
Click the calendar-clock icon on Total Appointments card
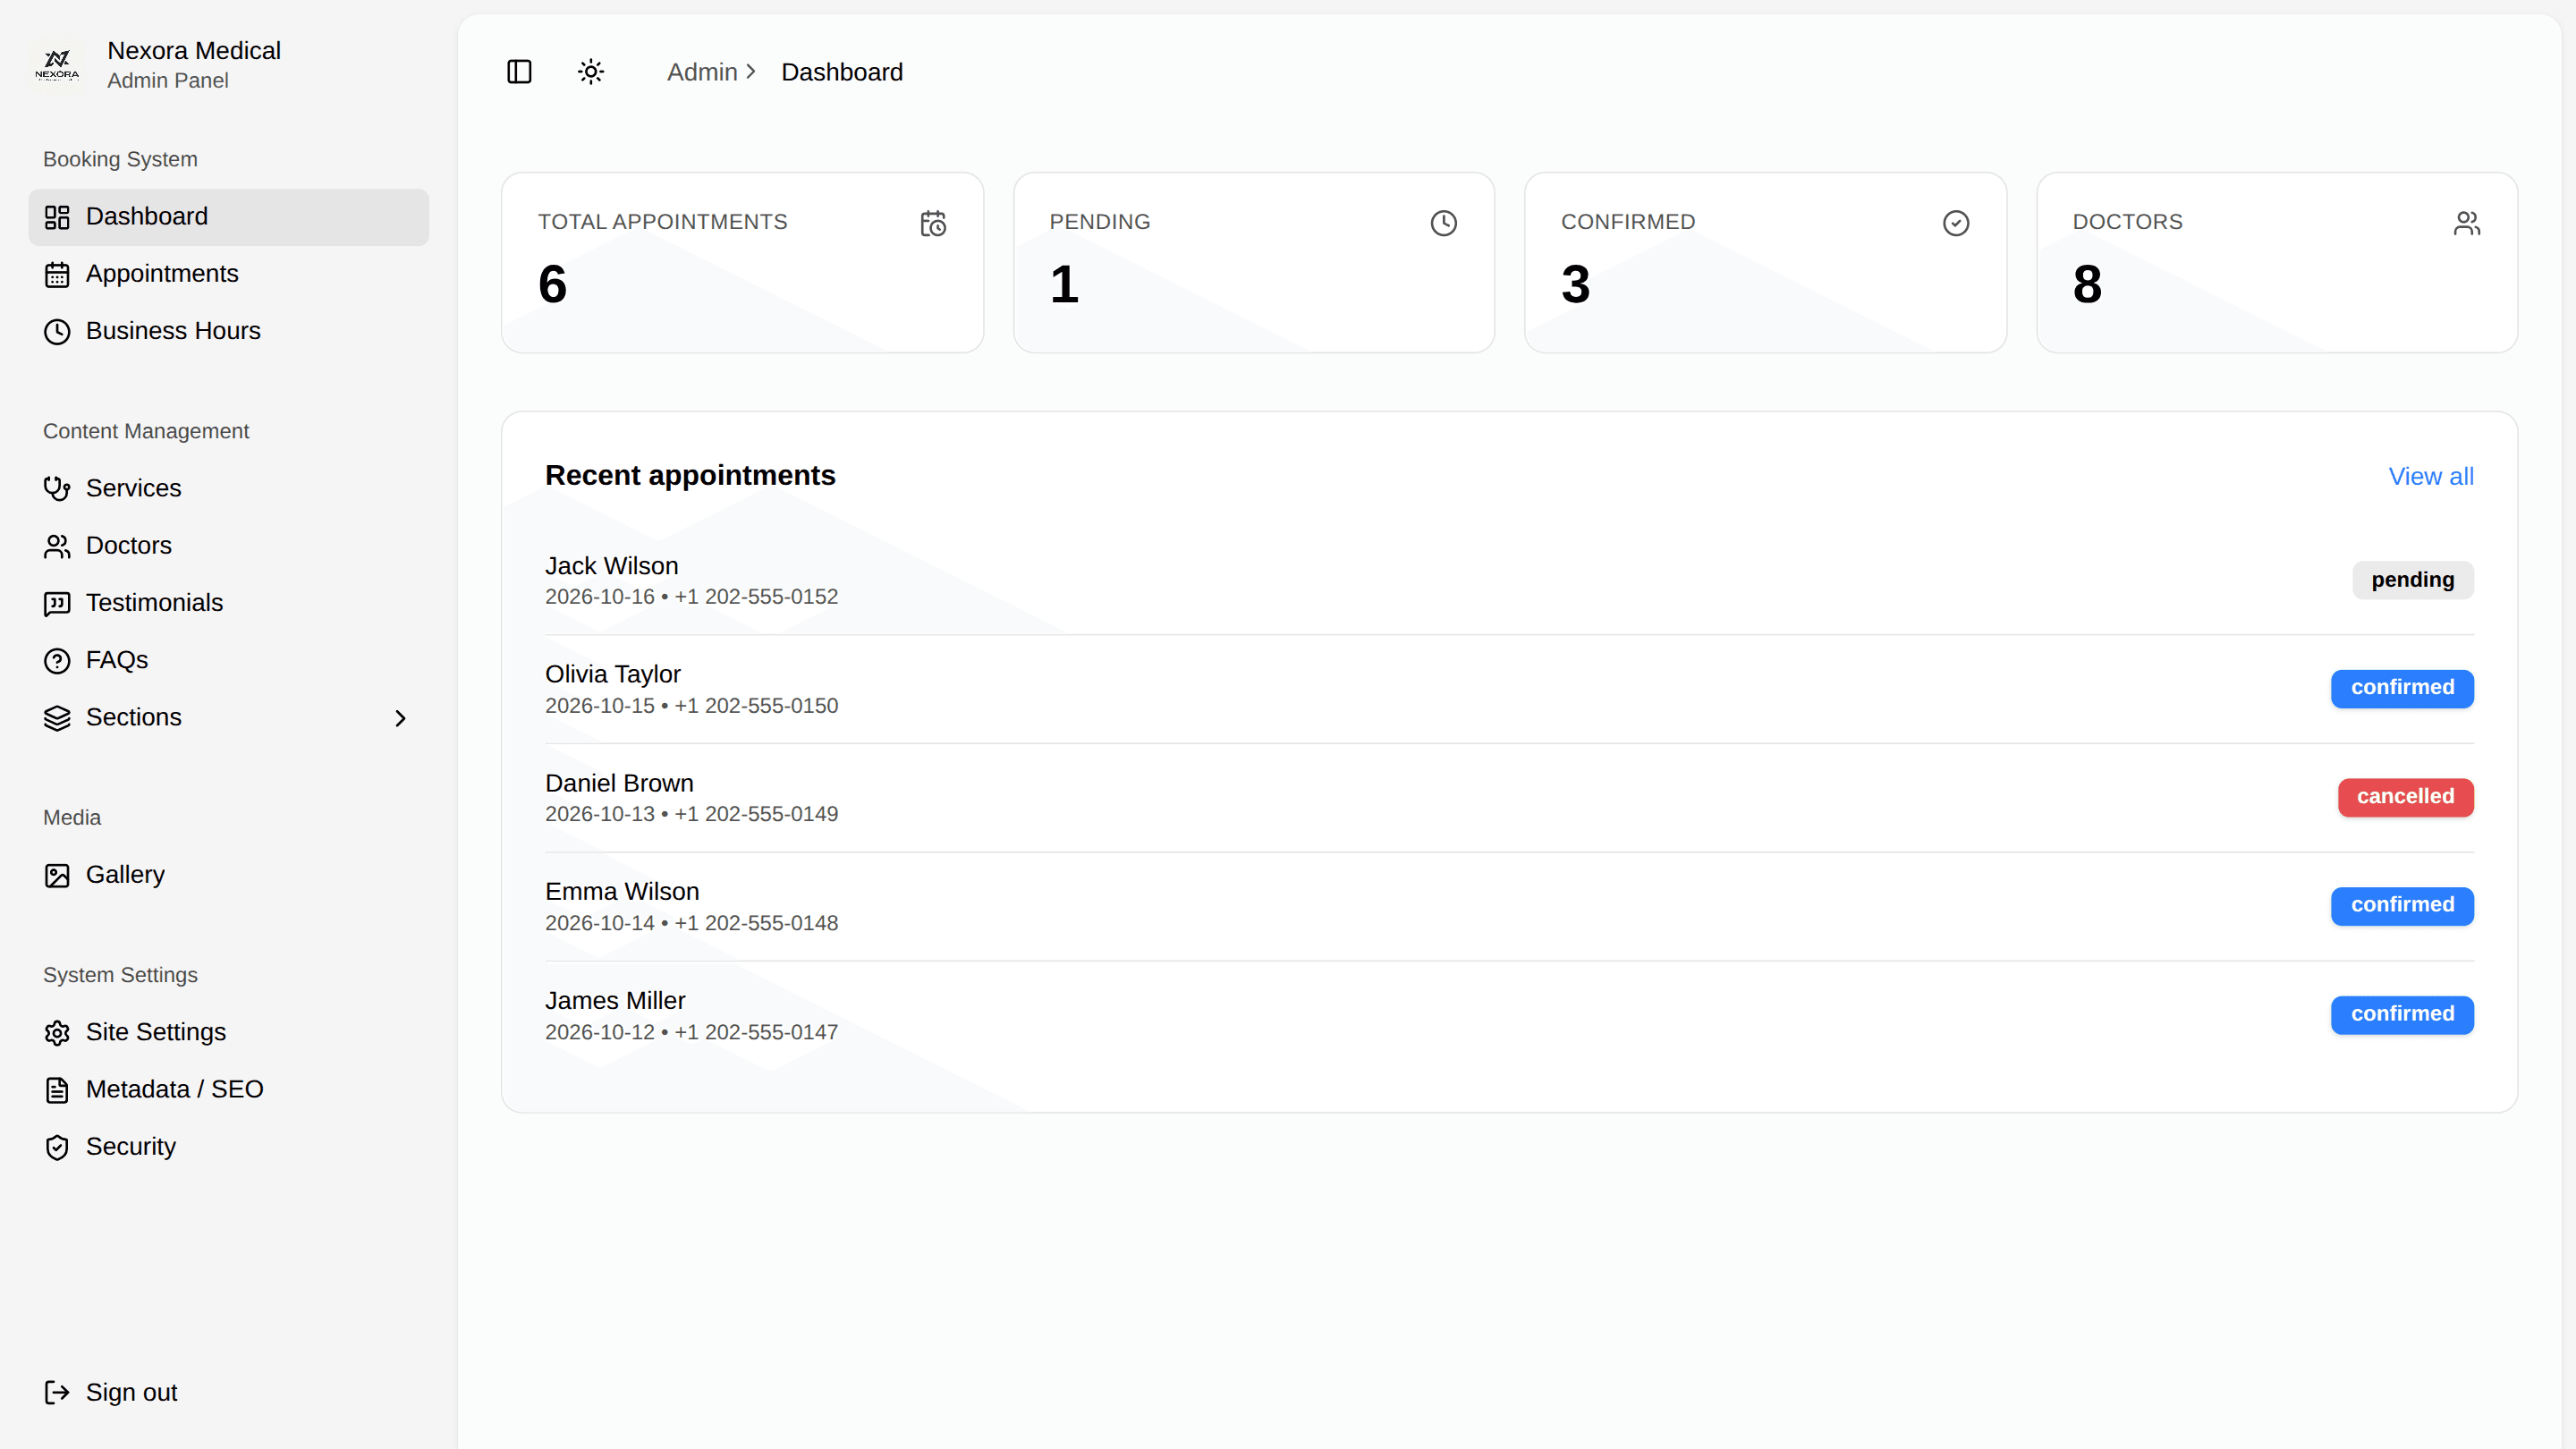[x=933, y=223]
